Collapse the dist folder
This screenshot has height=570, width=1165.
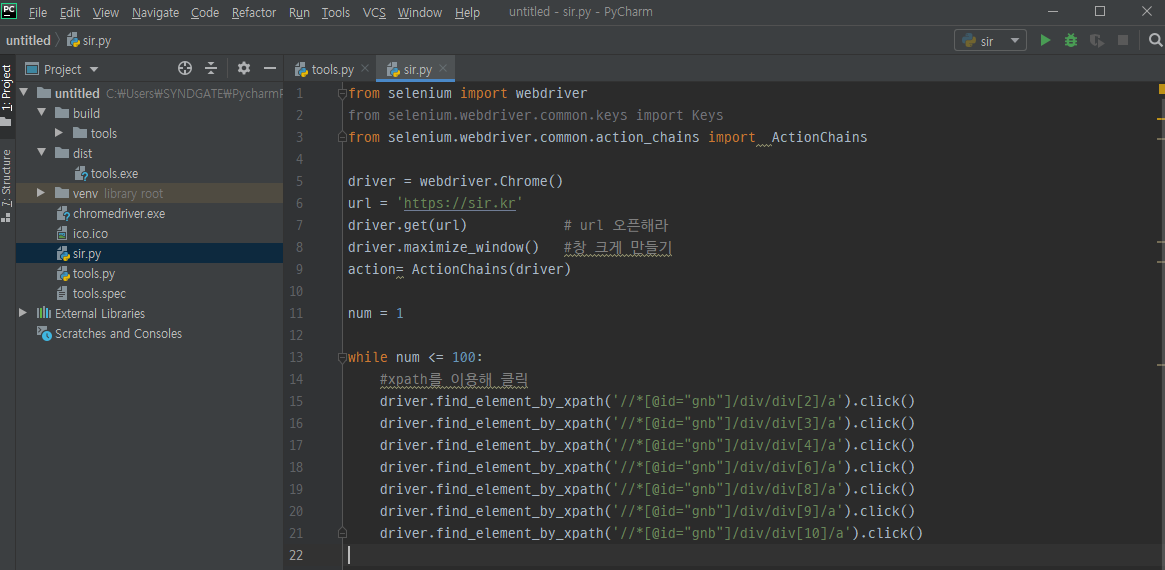[41, 153]
